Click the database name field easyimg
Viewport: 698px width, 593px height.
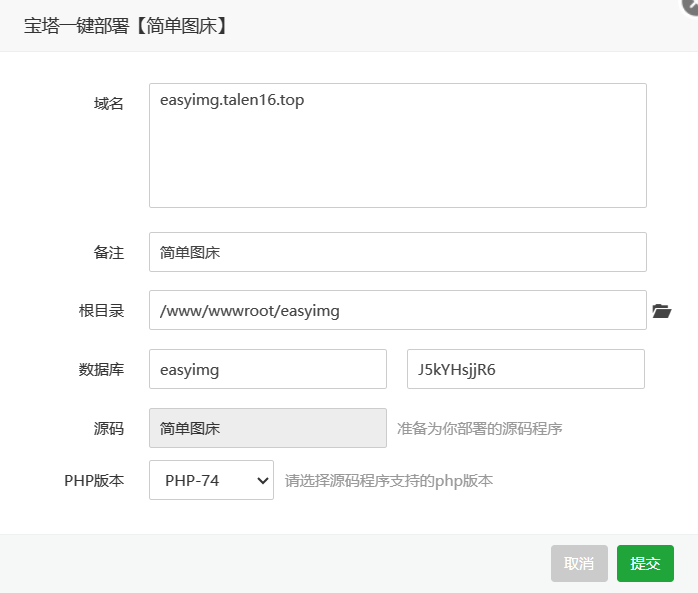pos(267,369)
